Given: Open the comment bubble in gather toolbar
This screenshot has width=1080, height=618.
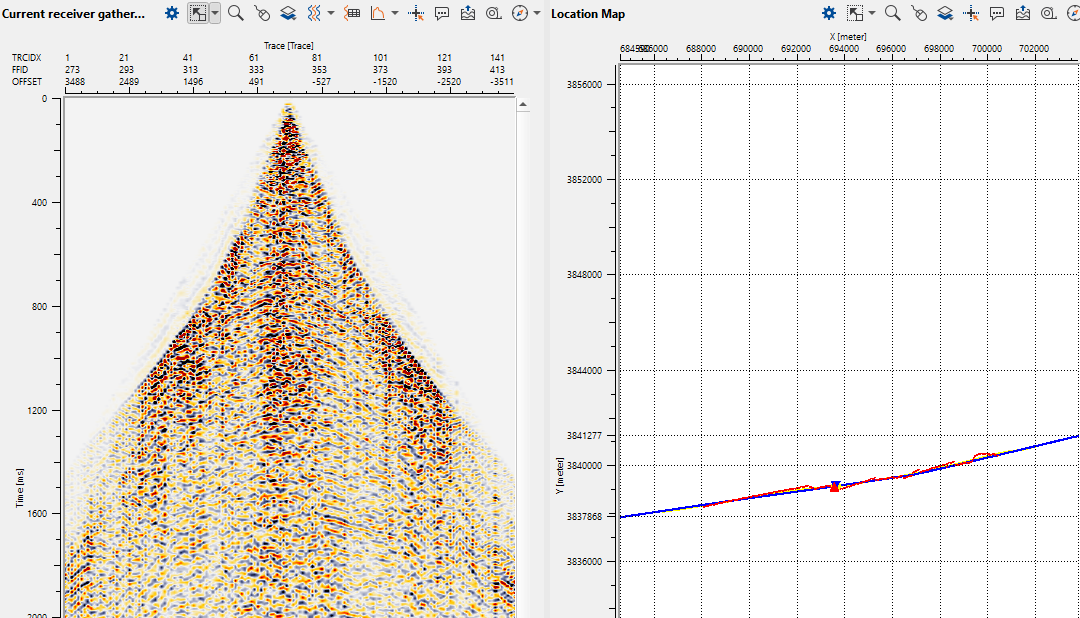Looking at the screenshot, I should [442, 13].
